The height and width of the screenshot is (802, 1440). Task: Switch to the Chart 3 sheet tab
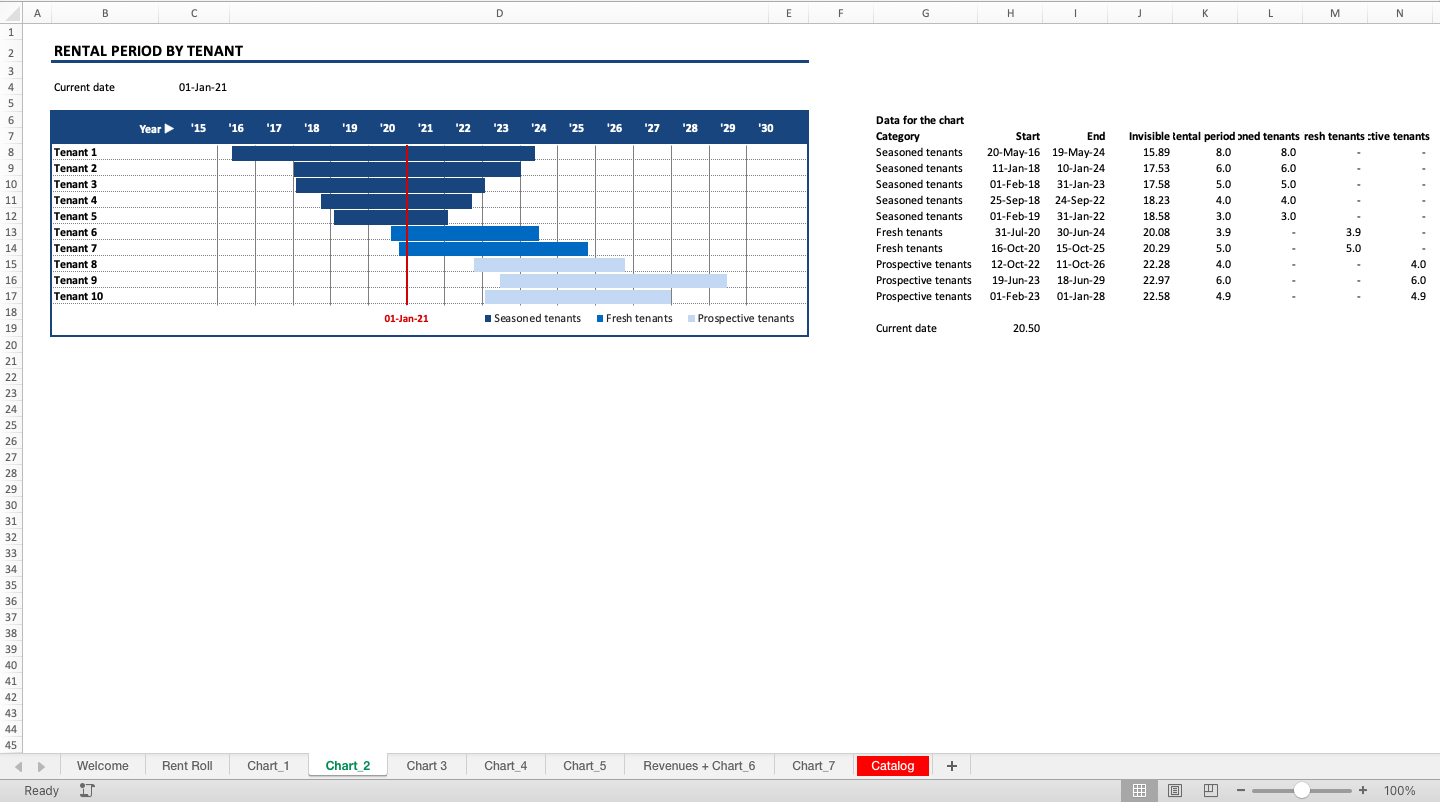point(427,766)
